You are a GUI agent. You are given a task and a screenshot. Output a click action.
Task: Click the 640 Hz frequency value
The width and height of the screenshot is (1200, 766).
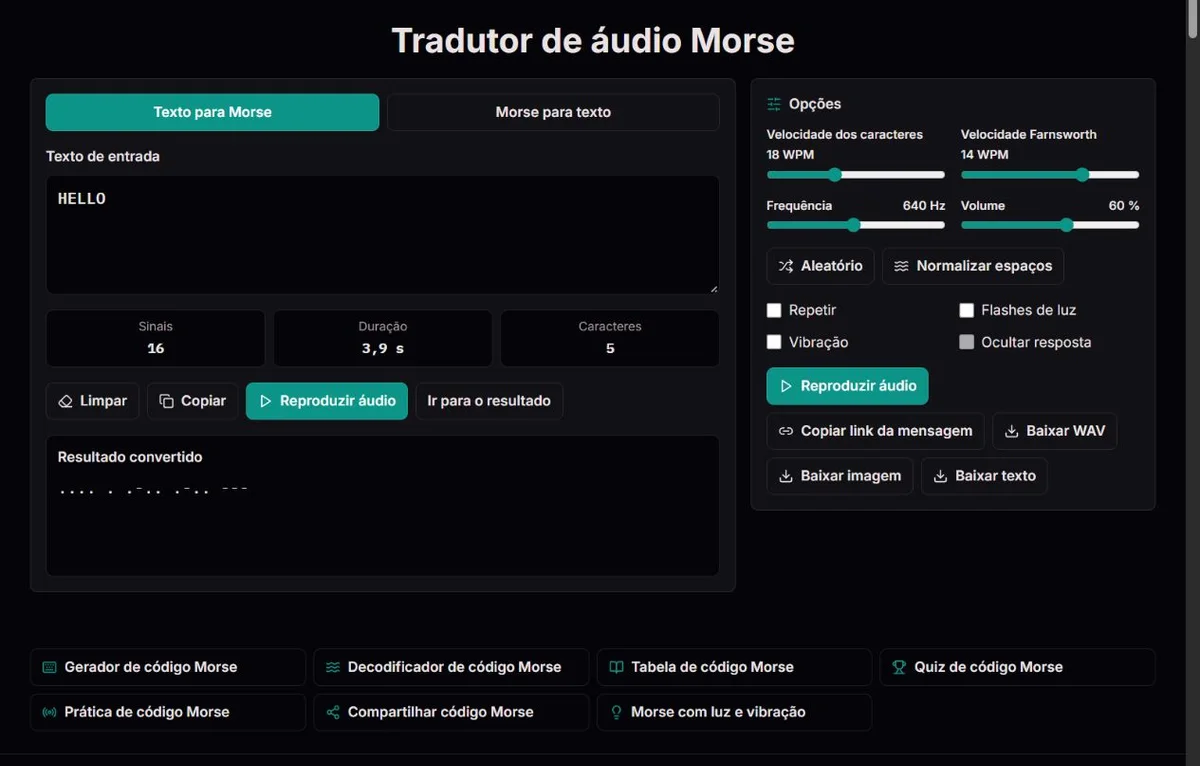click(x=924, y=205)
